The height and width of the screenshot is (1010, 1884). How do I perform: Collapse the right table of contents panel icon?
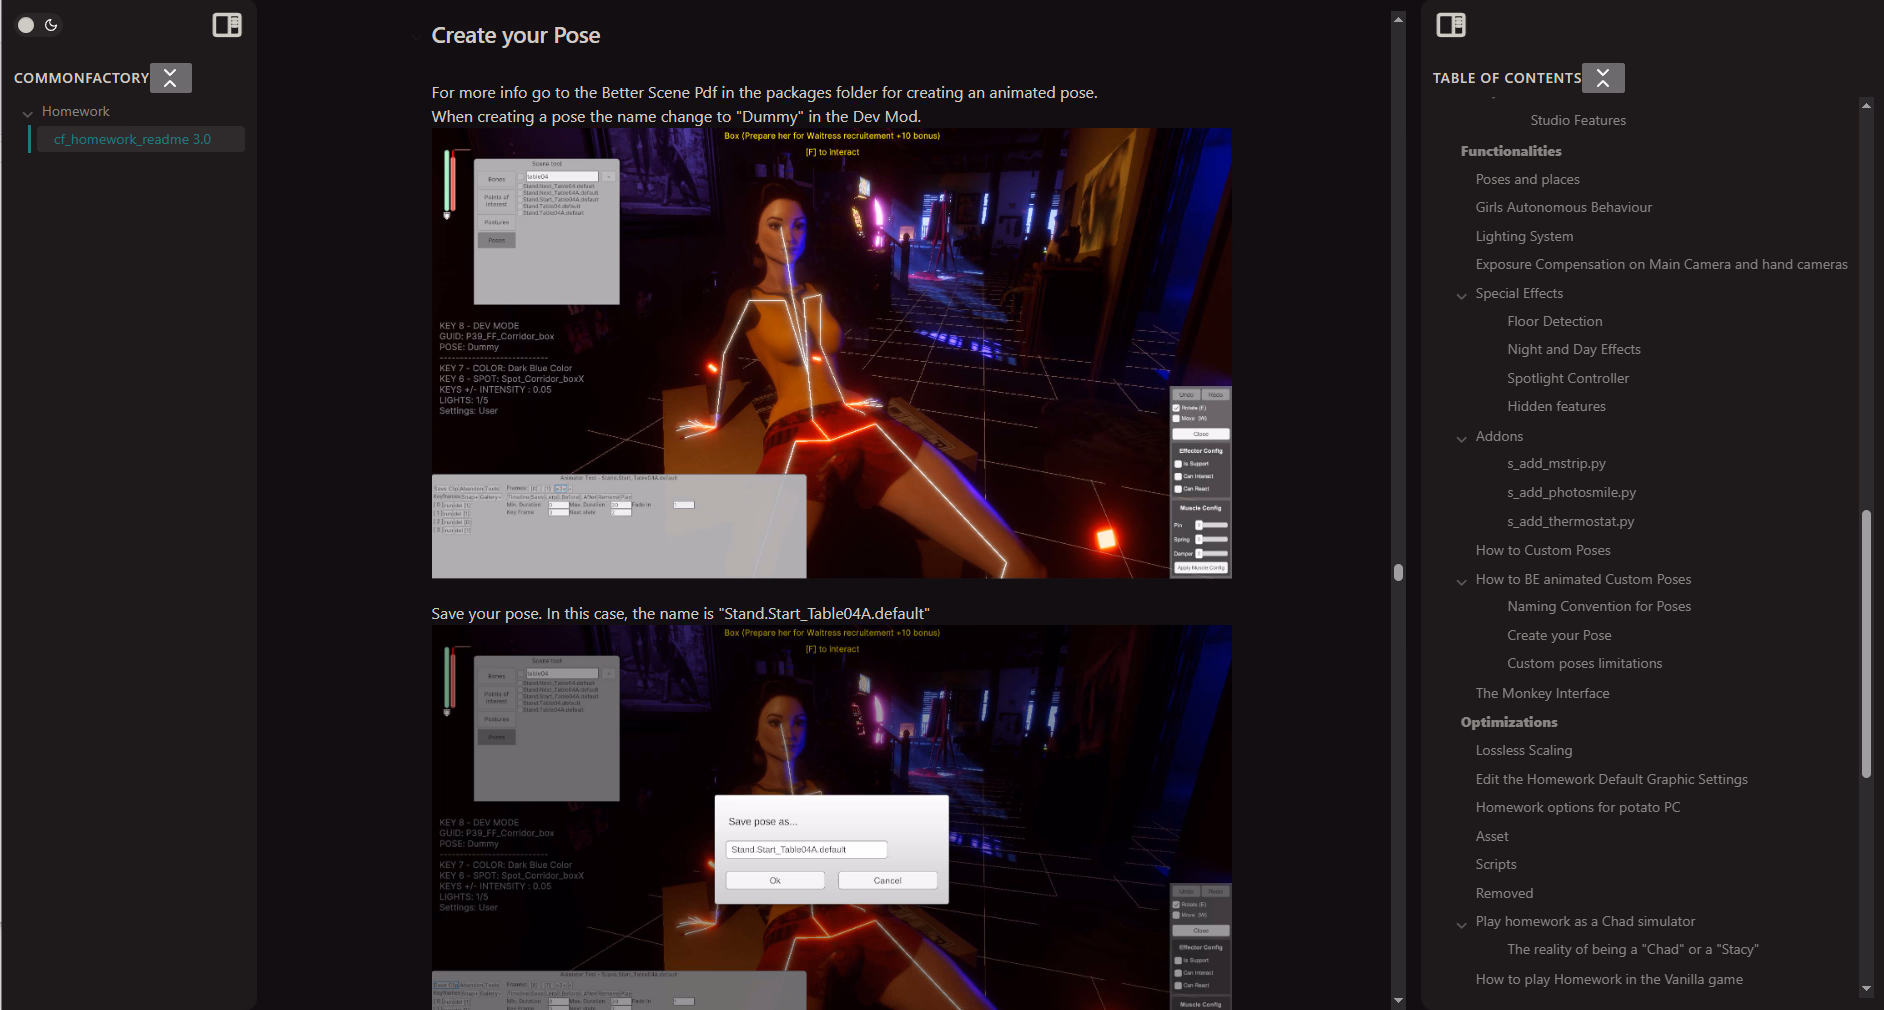pyautogui.click(x=1451, y=25)
